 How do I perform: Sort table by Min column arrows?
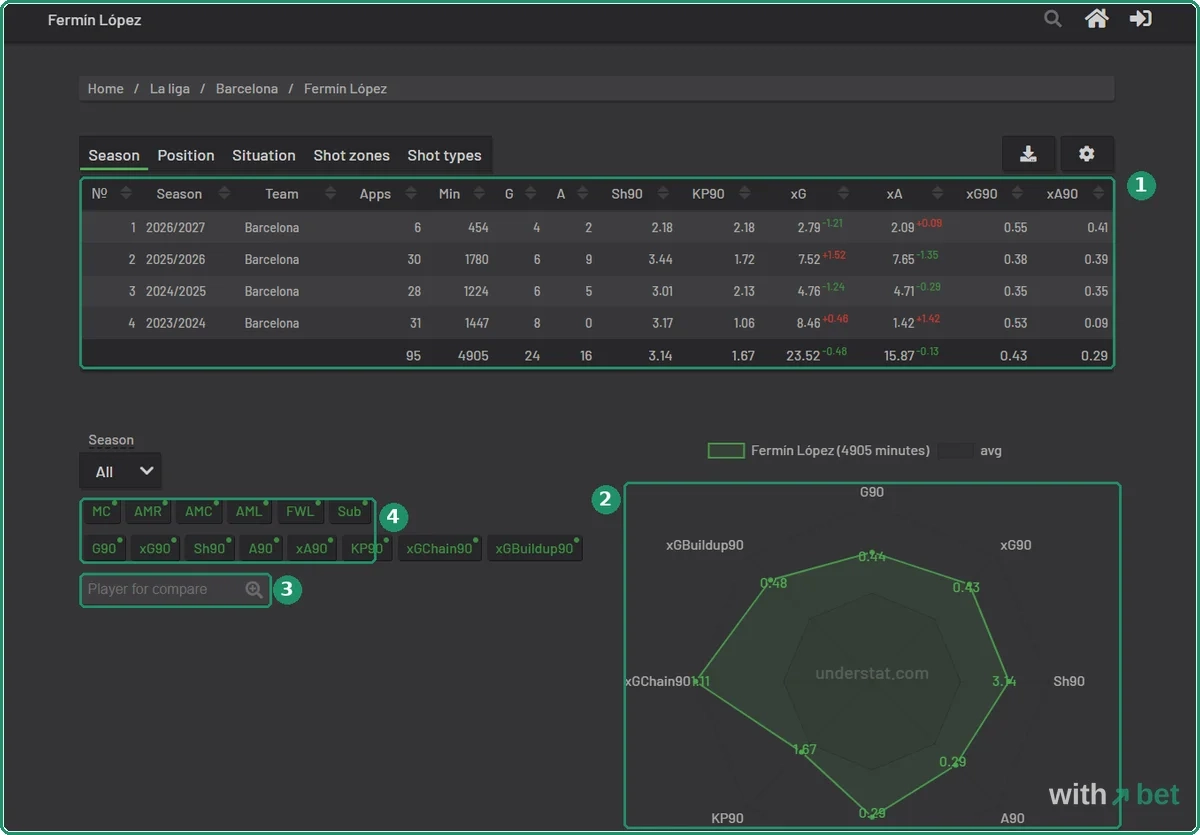pyautogui.click(x=479, y=194)
